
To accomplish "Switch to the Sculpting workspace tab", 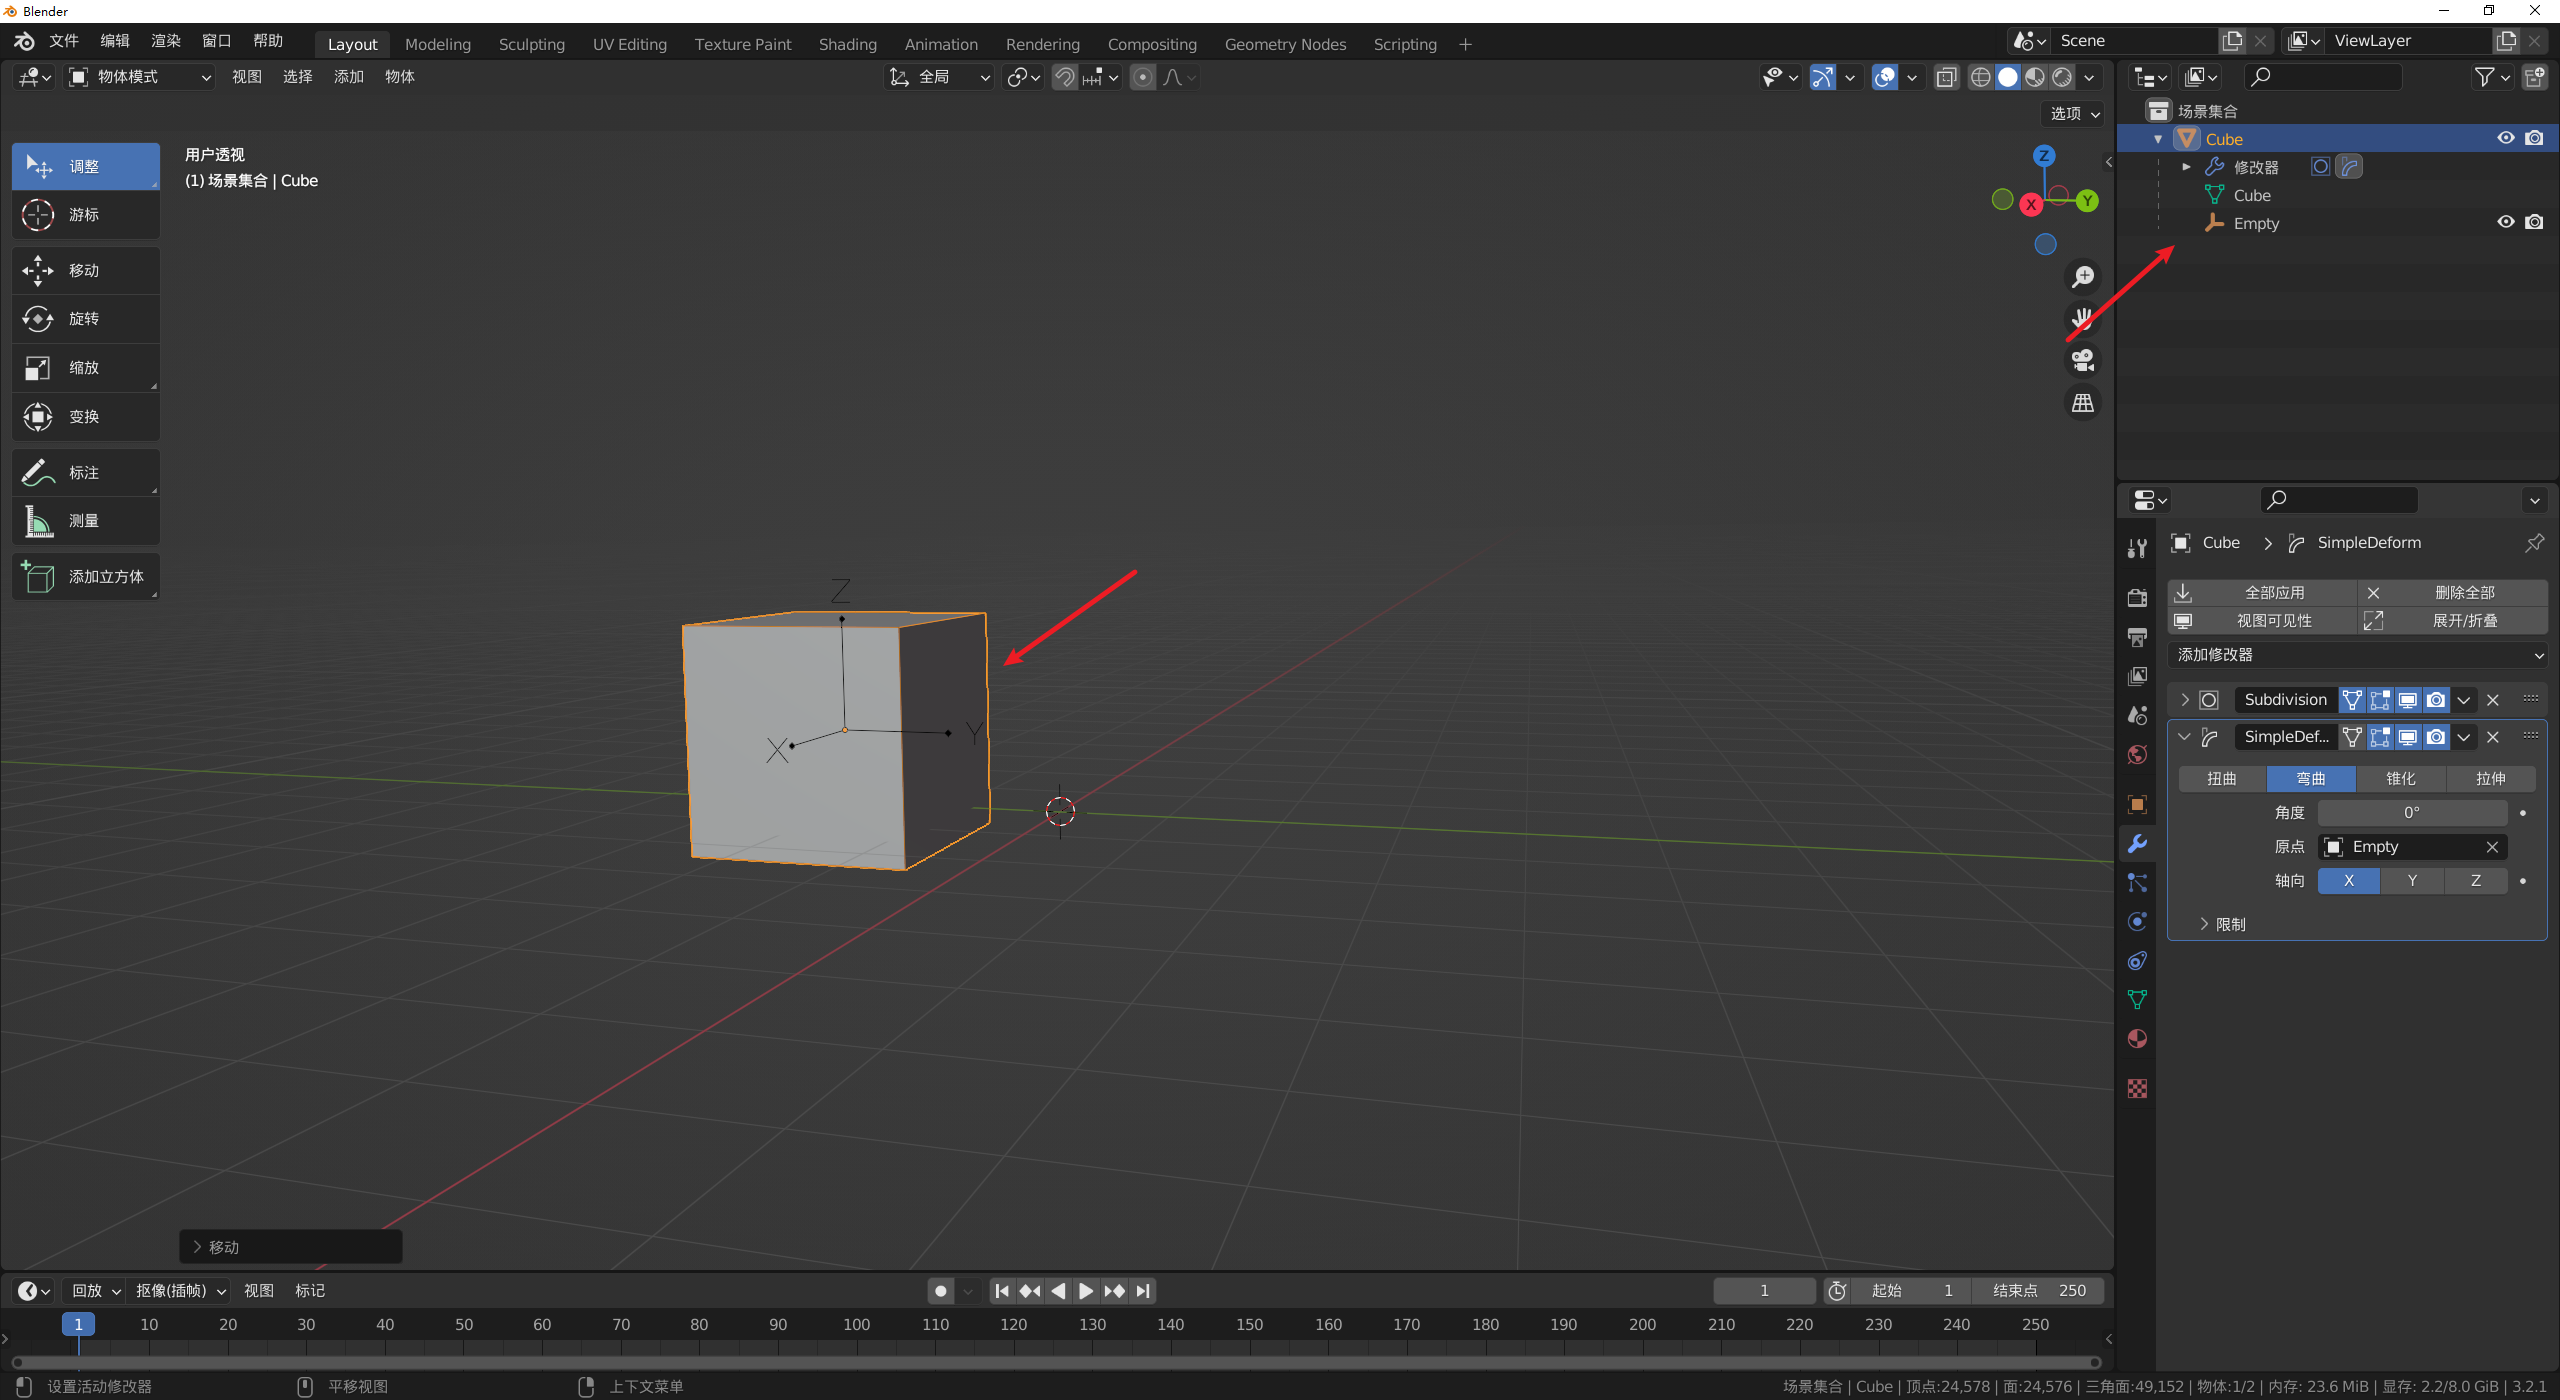I will (531, 44).
